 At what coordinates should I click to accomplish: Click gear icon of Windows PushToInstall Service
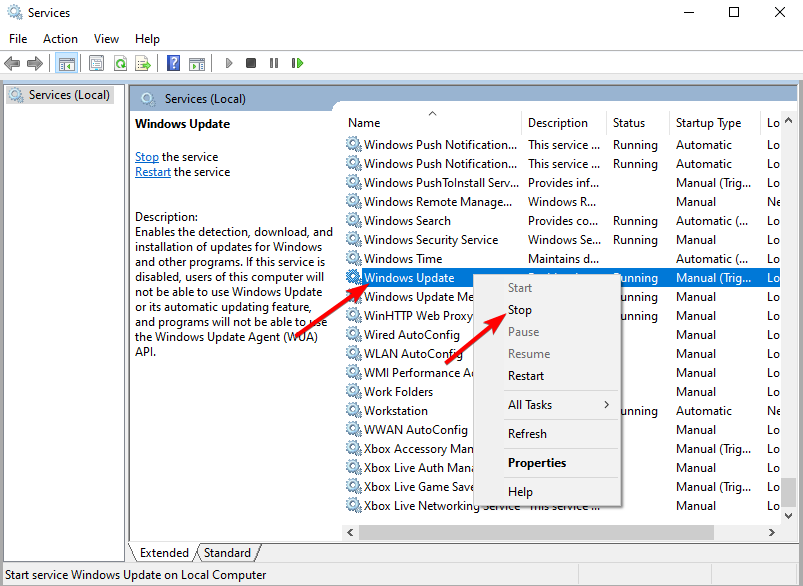coord(353,182)
